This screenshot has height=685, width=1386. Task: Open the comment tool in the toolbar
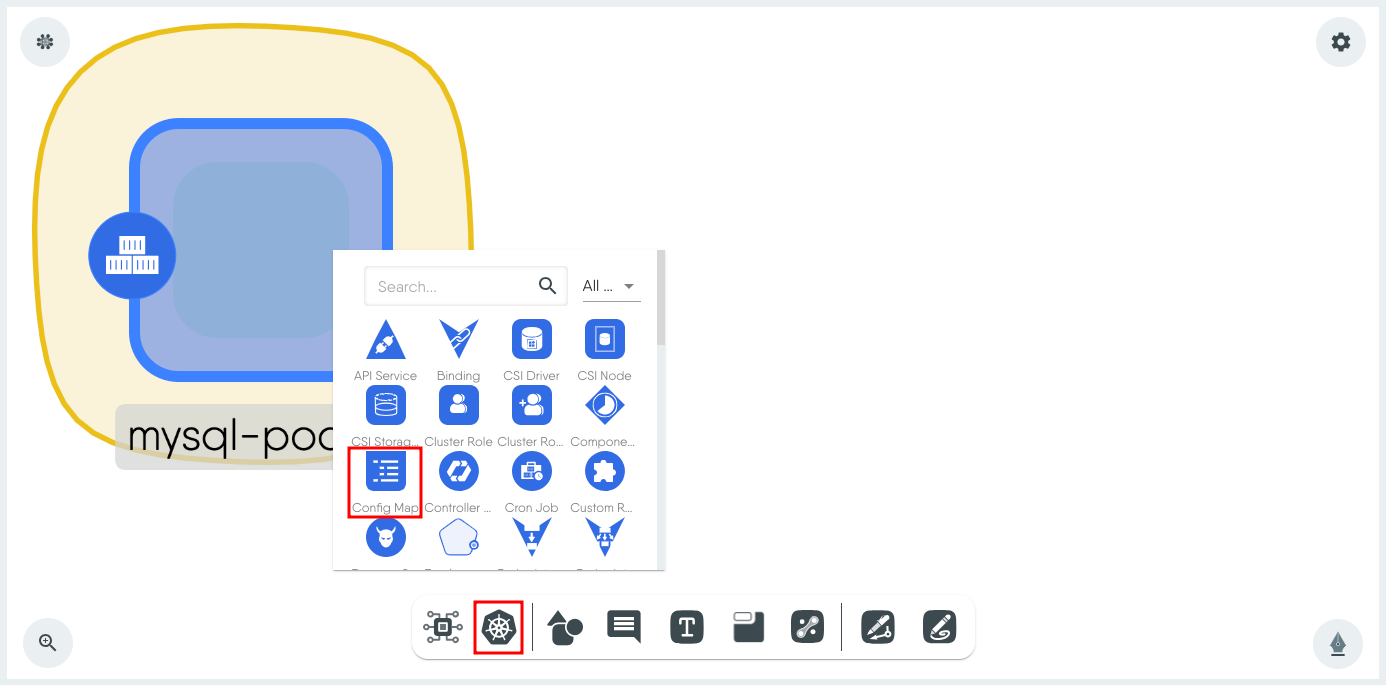point(624,627)
